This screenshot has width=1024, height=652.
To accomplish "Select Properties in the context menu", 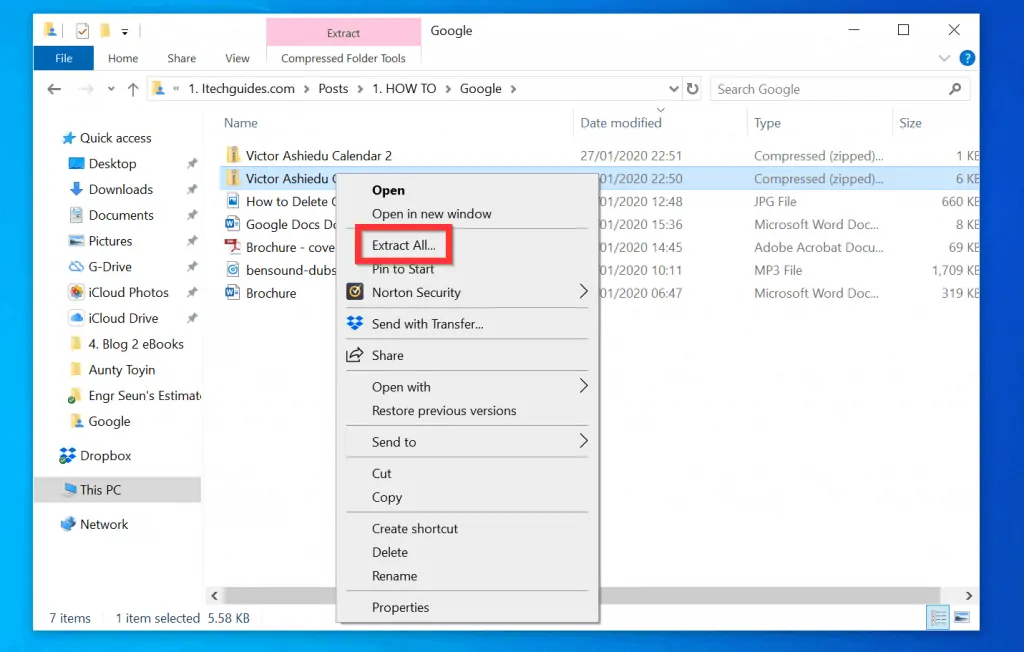I will (x=400, y=607).
